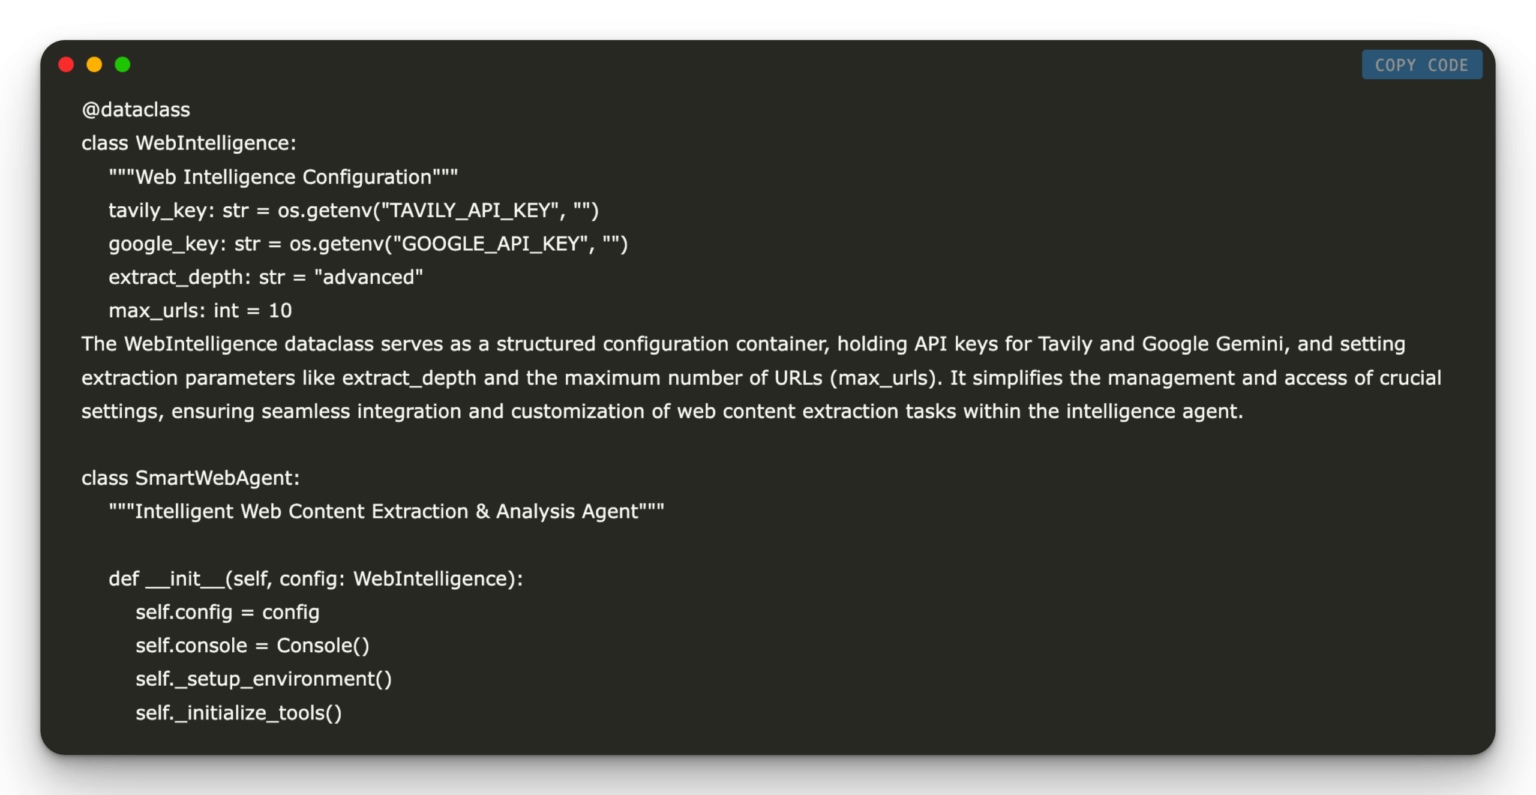Click the green zoom traffic light
The height and width of the screenshot is (795, 1536).
tap(122, 64)
